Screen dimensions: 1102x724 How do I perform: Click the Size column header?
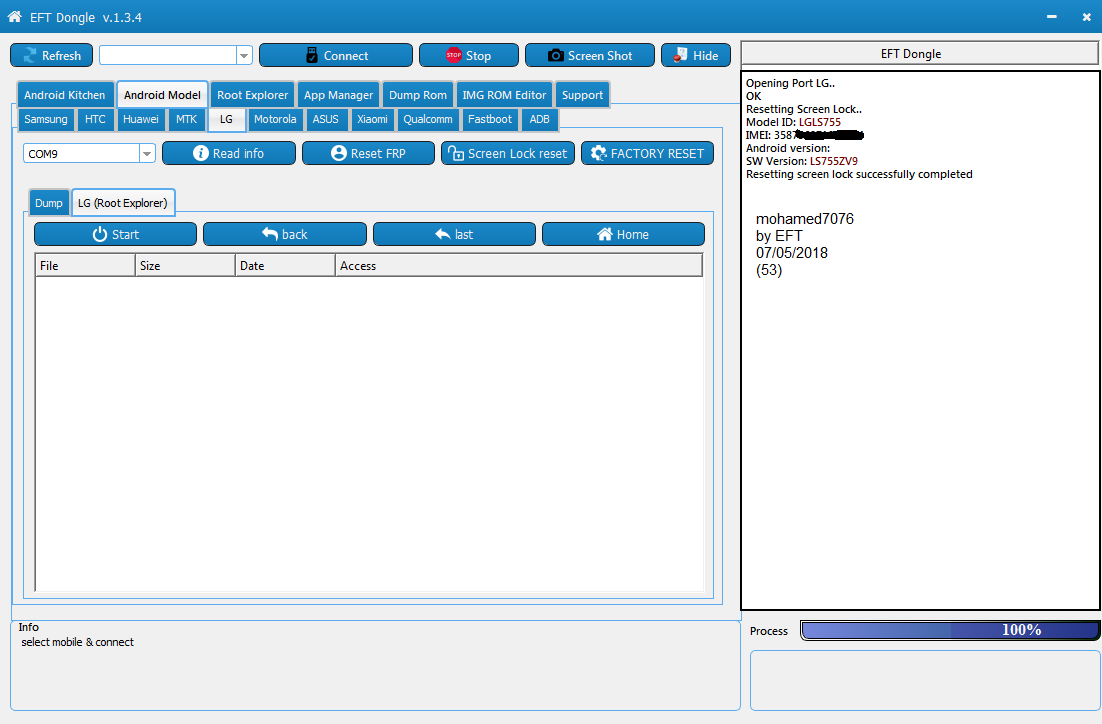(x=185, y=266)
